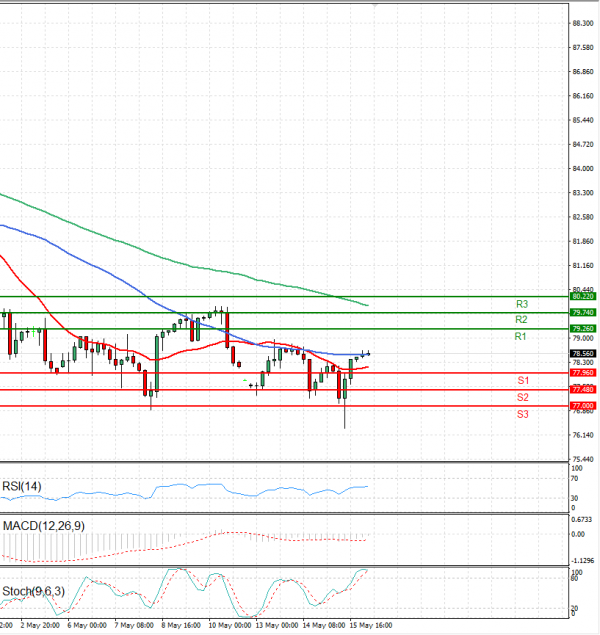The height and width of the screenshot is (635, 600).
Task: Select the green 79.260 price tag
Action: 583,328
